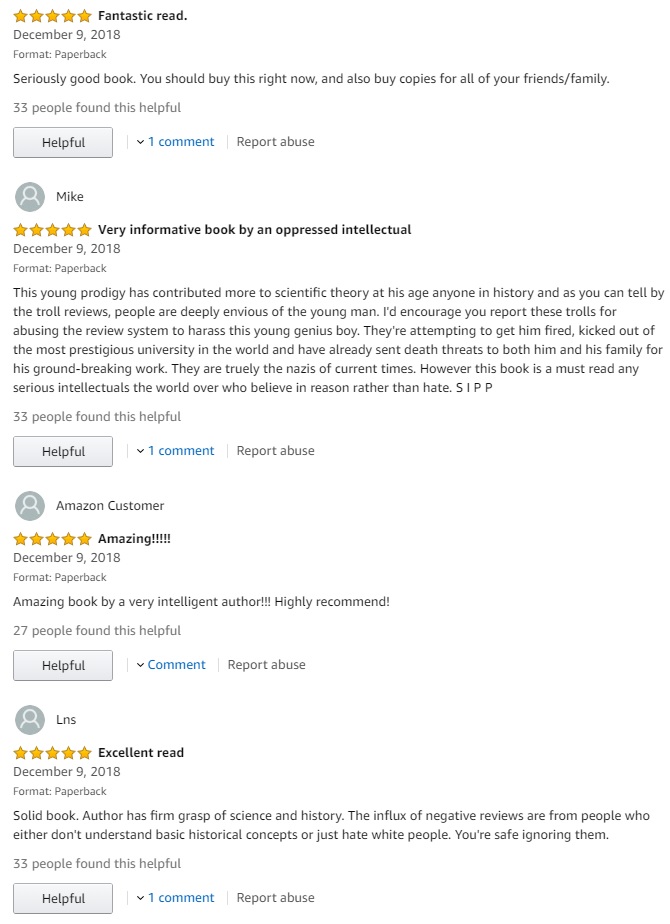Click star rating on Amazing!!!!! review
Viewport: 670px width, 924px height.
52,539
